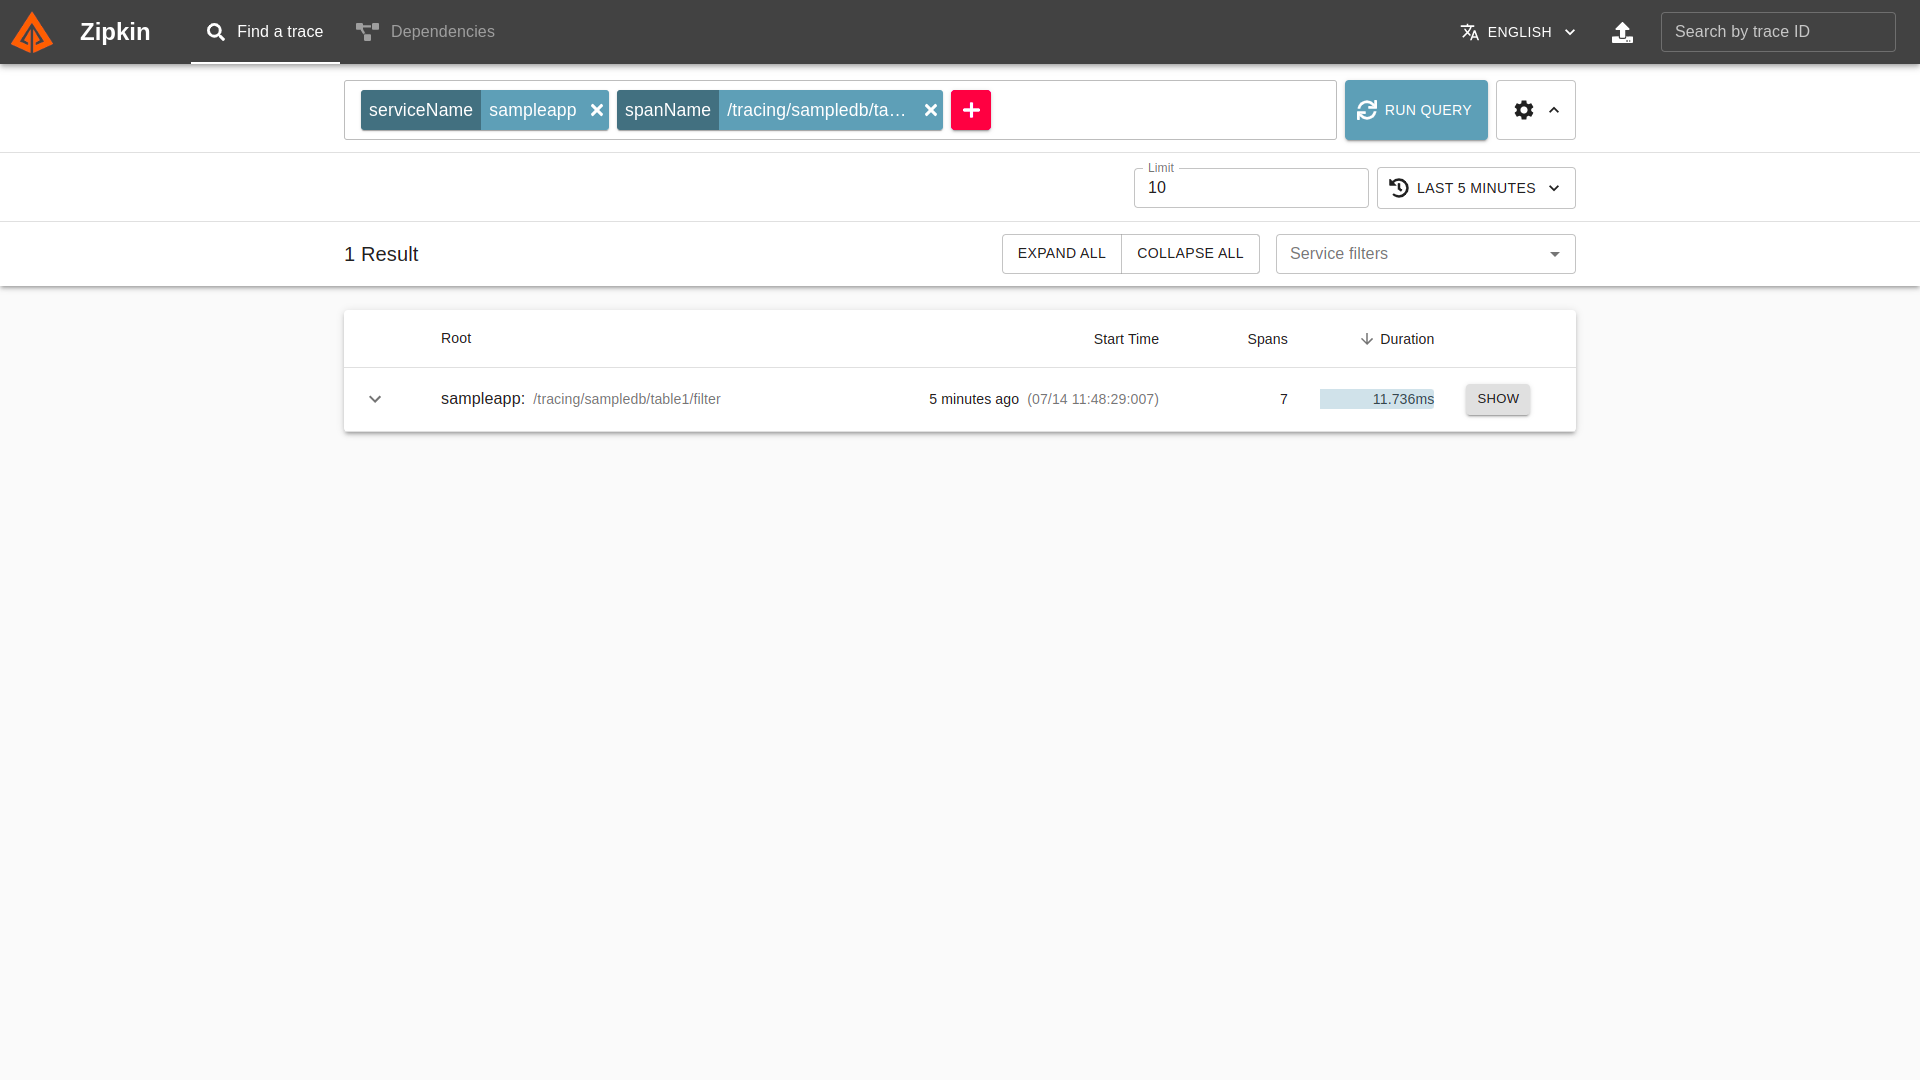Click the Zipkin logo icon

coord(32,32)
